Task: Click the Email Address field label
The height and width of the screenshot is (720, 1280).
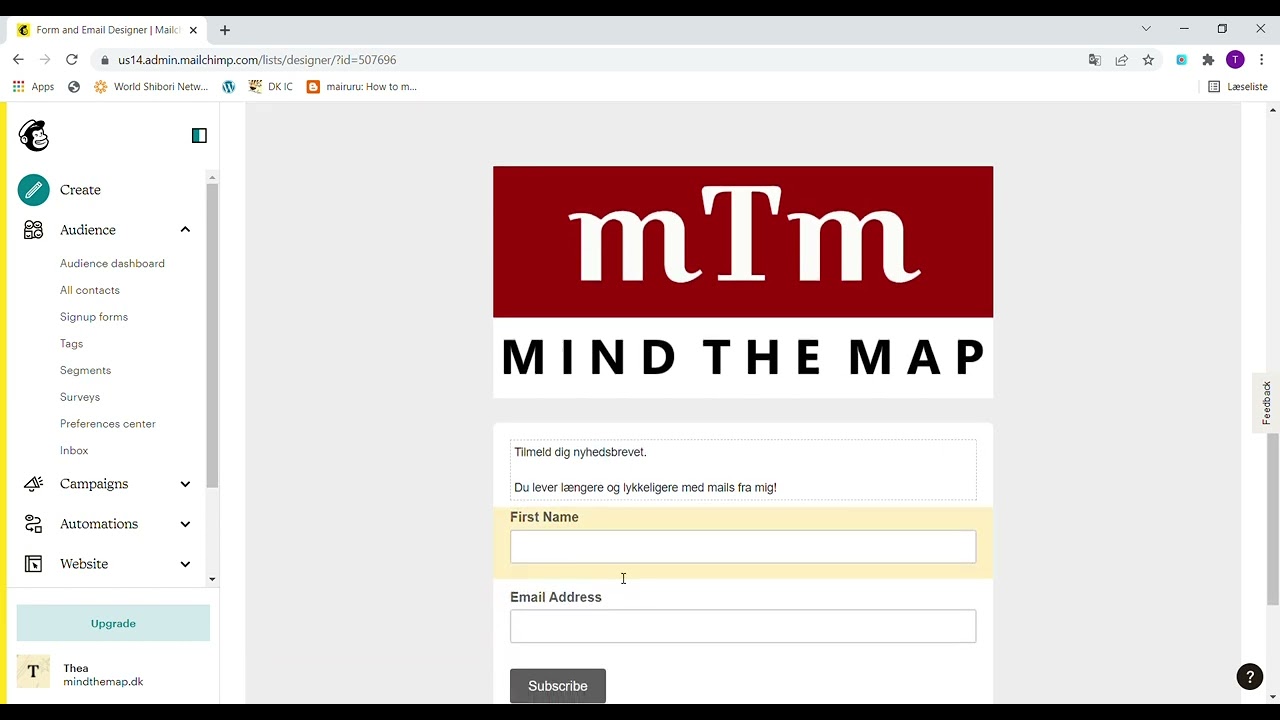Action: point(556,597)
